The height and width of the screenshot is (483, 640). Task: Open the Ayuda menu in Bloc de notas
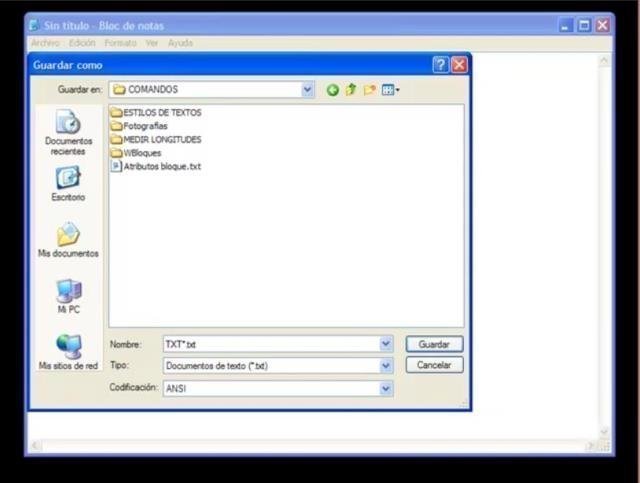(x=180, y=43)
